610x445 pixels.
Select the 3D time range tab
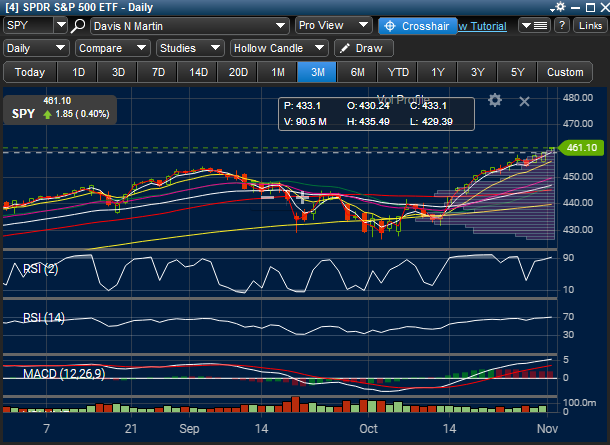tap(118, 72)
